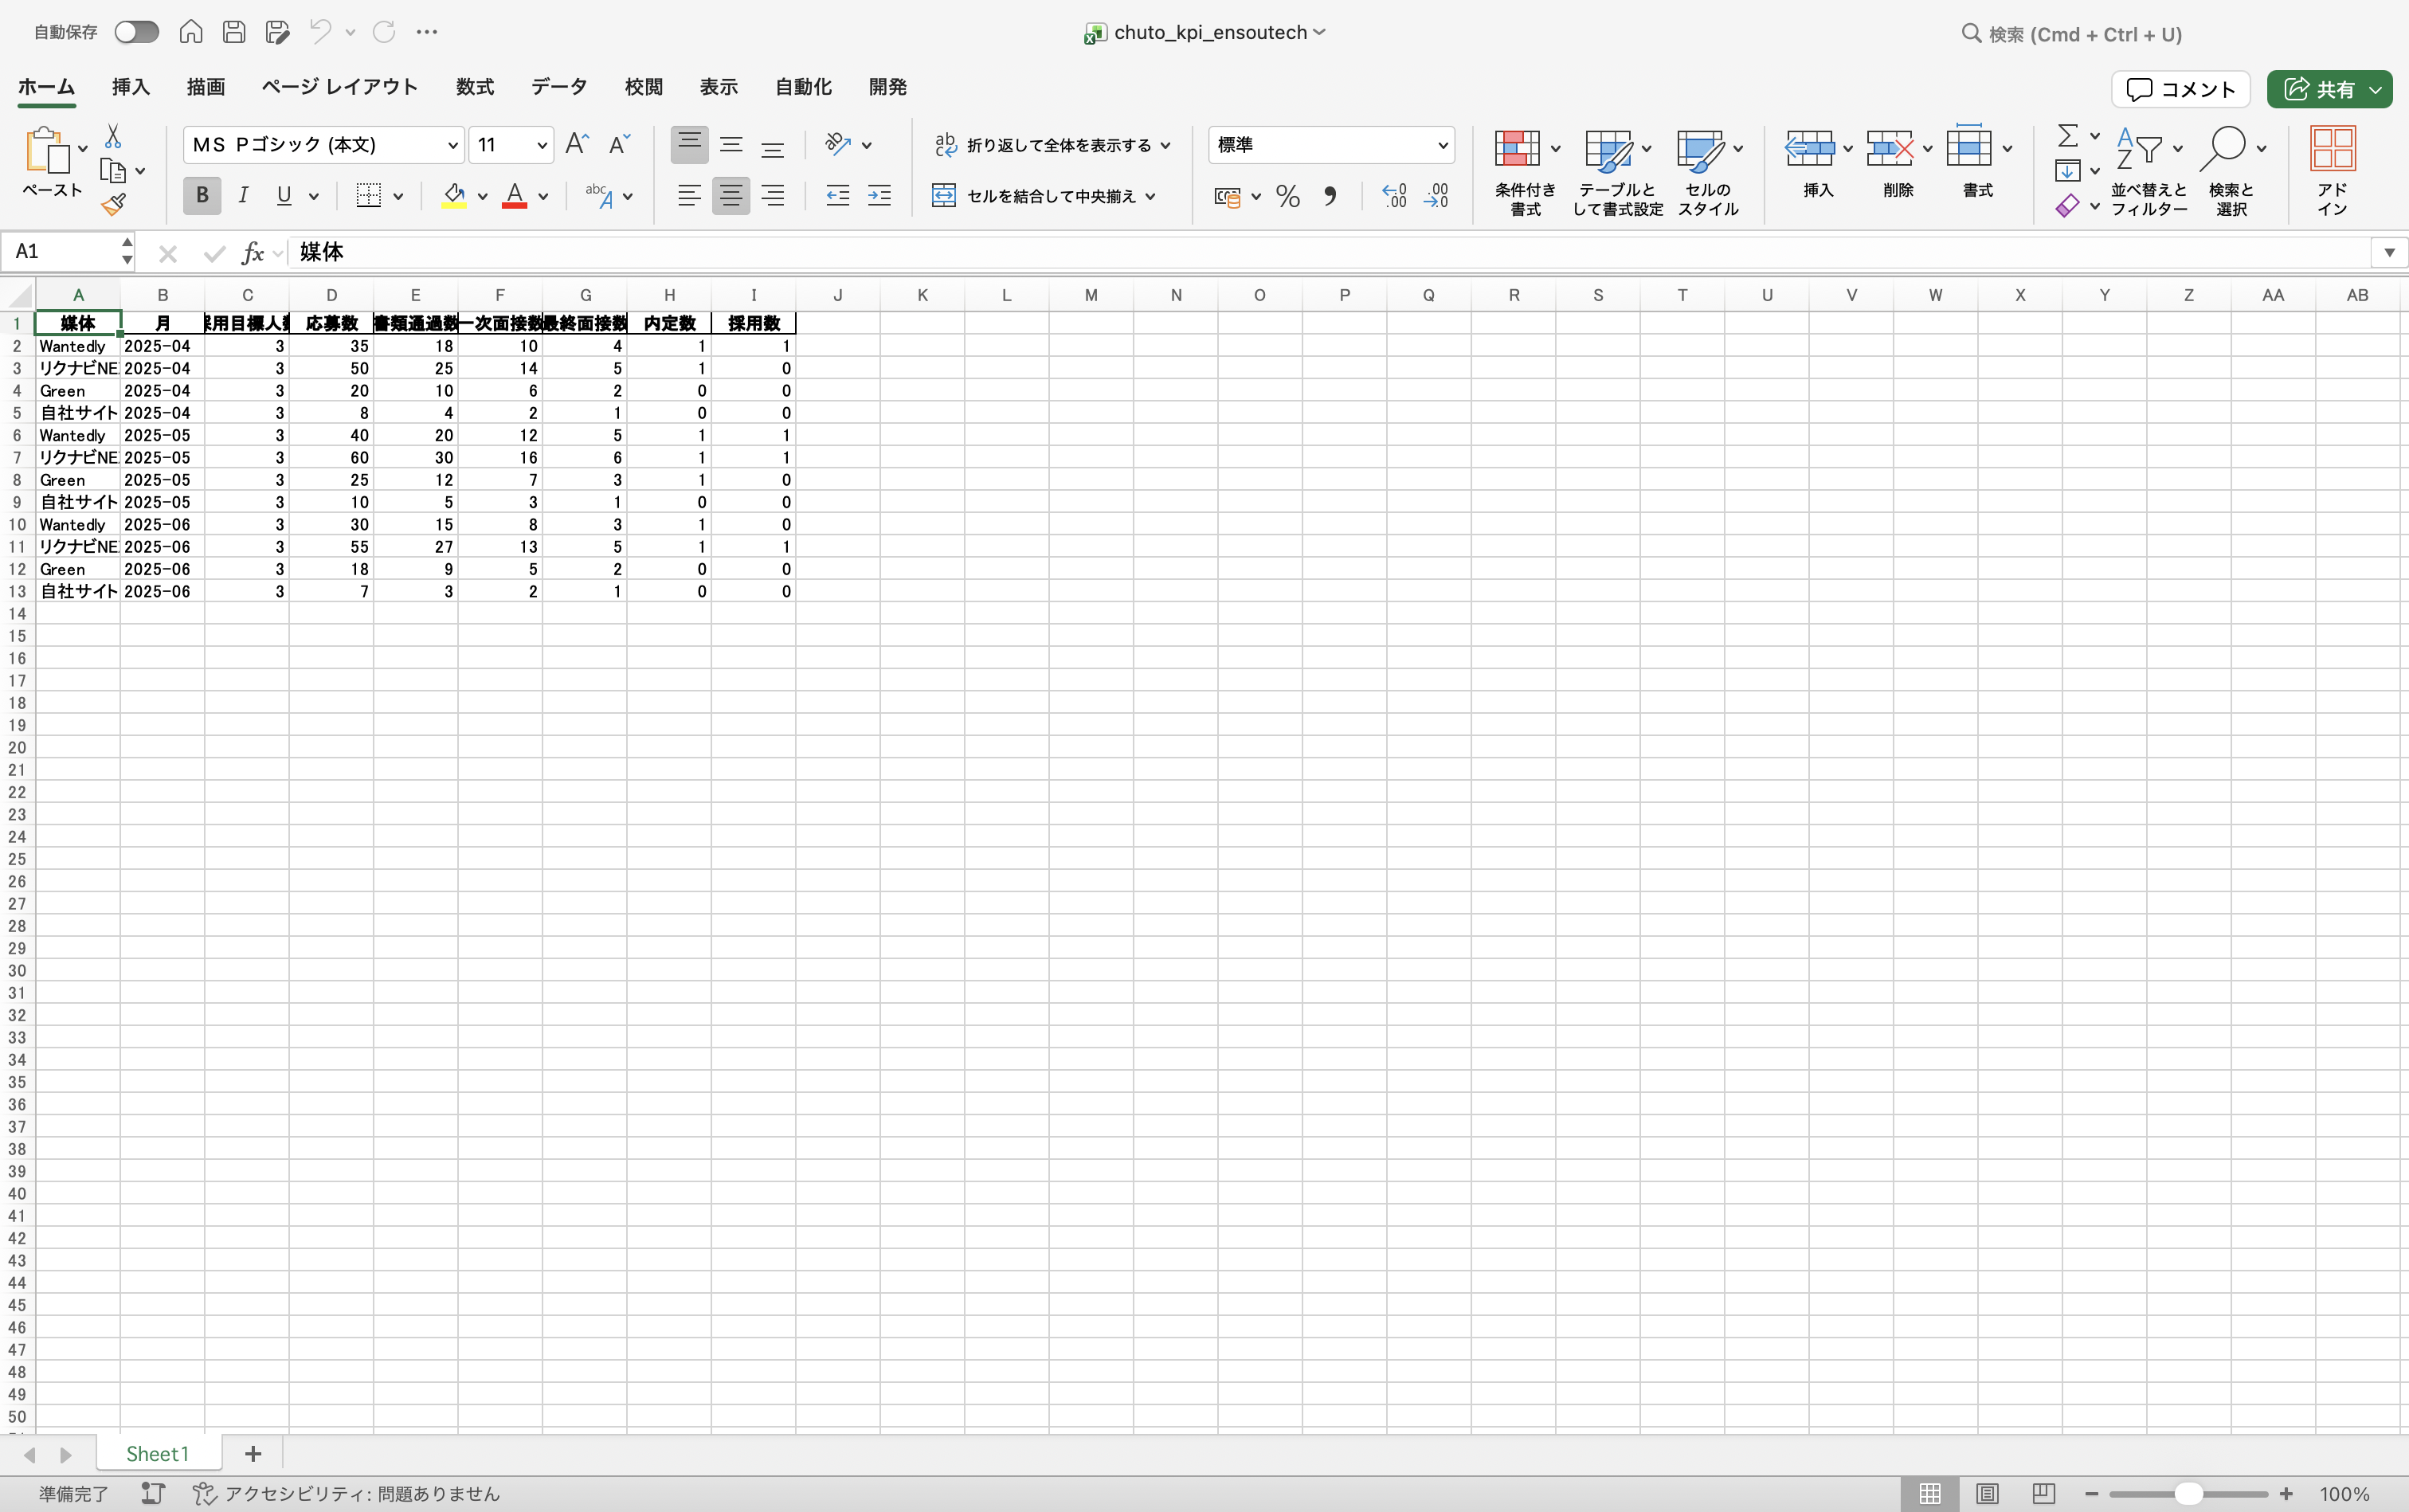Click increase decimal places icon
The height and width of the screenshot is (1512, 2409).
(x=1394, y=196)
